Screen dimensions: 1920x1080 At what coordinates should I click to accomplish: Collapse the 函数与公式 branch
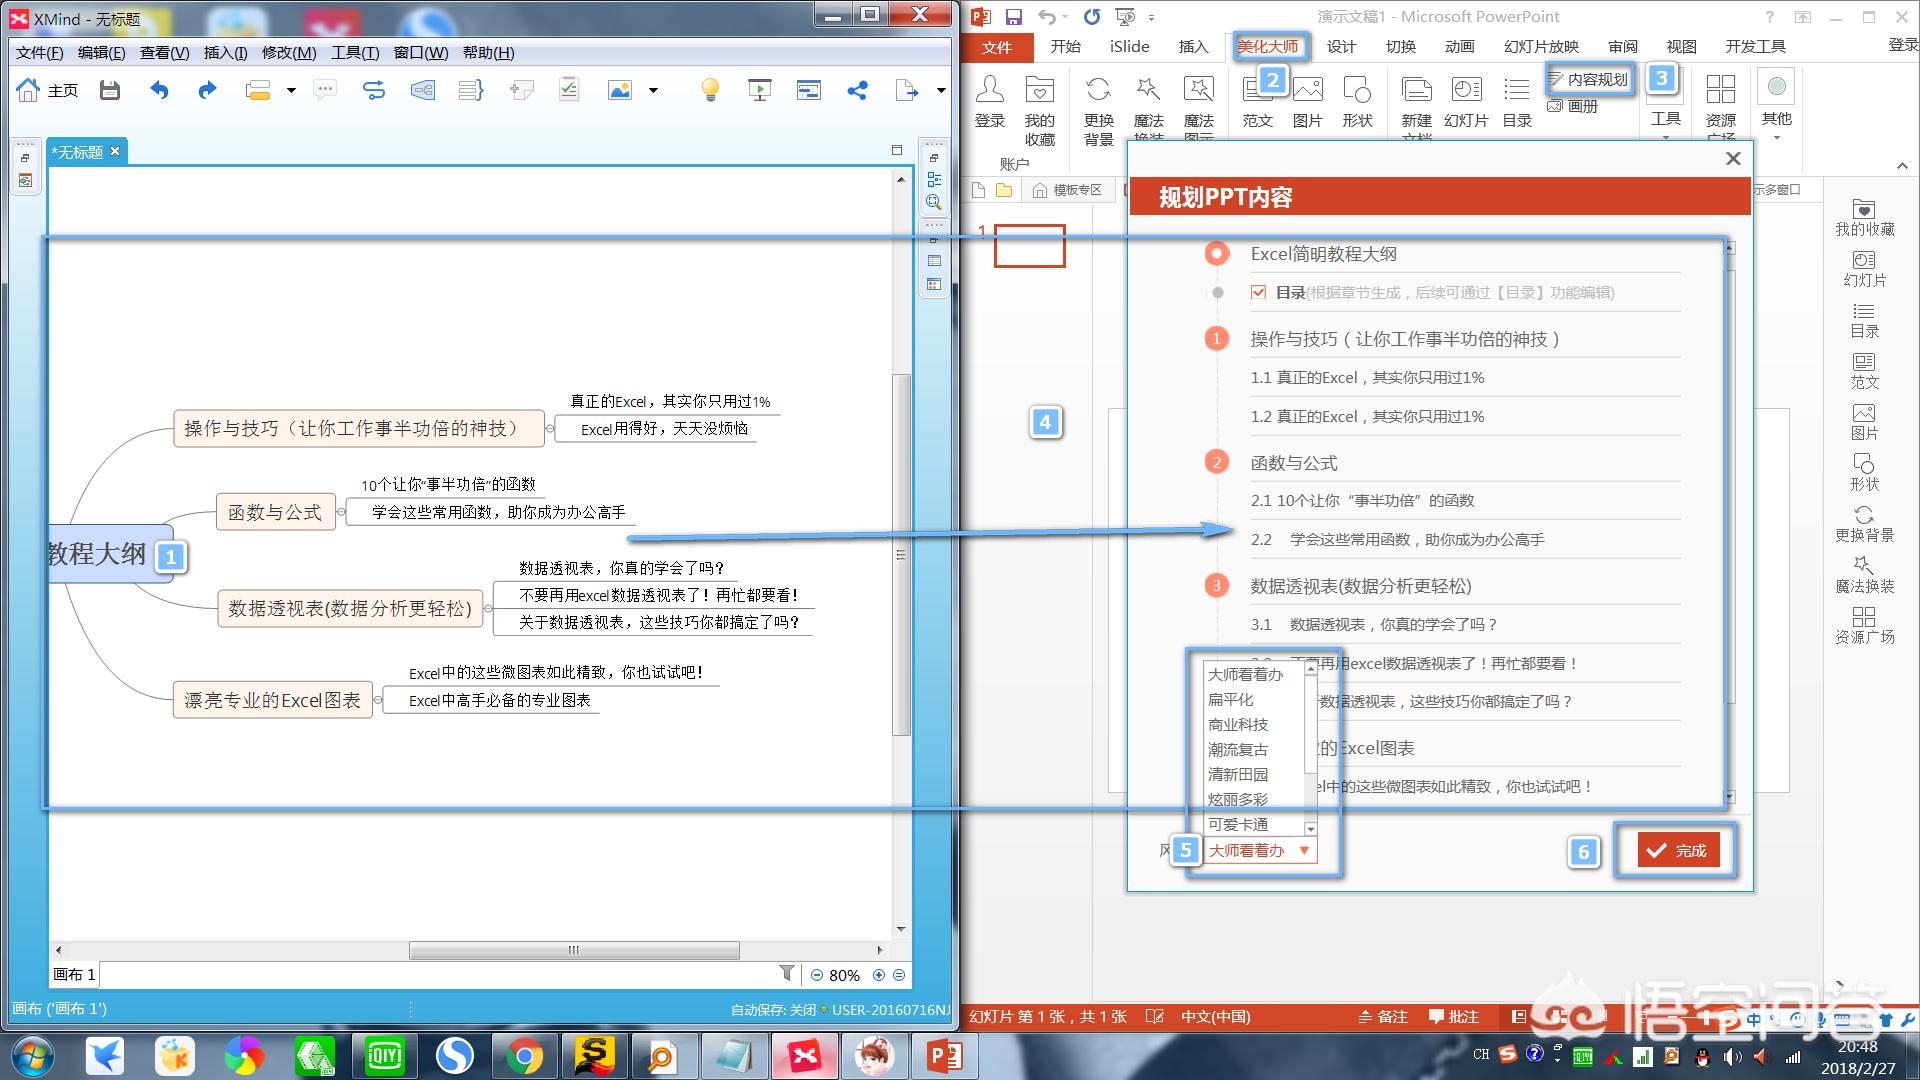click(341, 512)
